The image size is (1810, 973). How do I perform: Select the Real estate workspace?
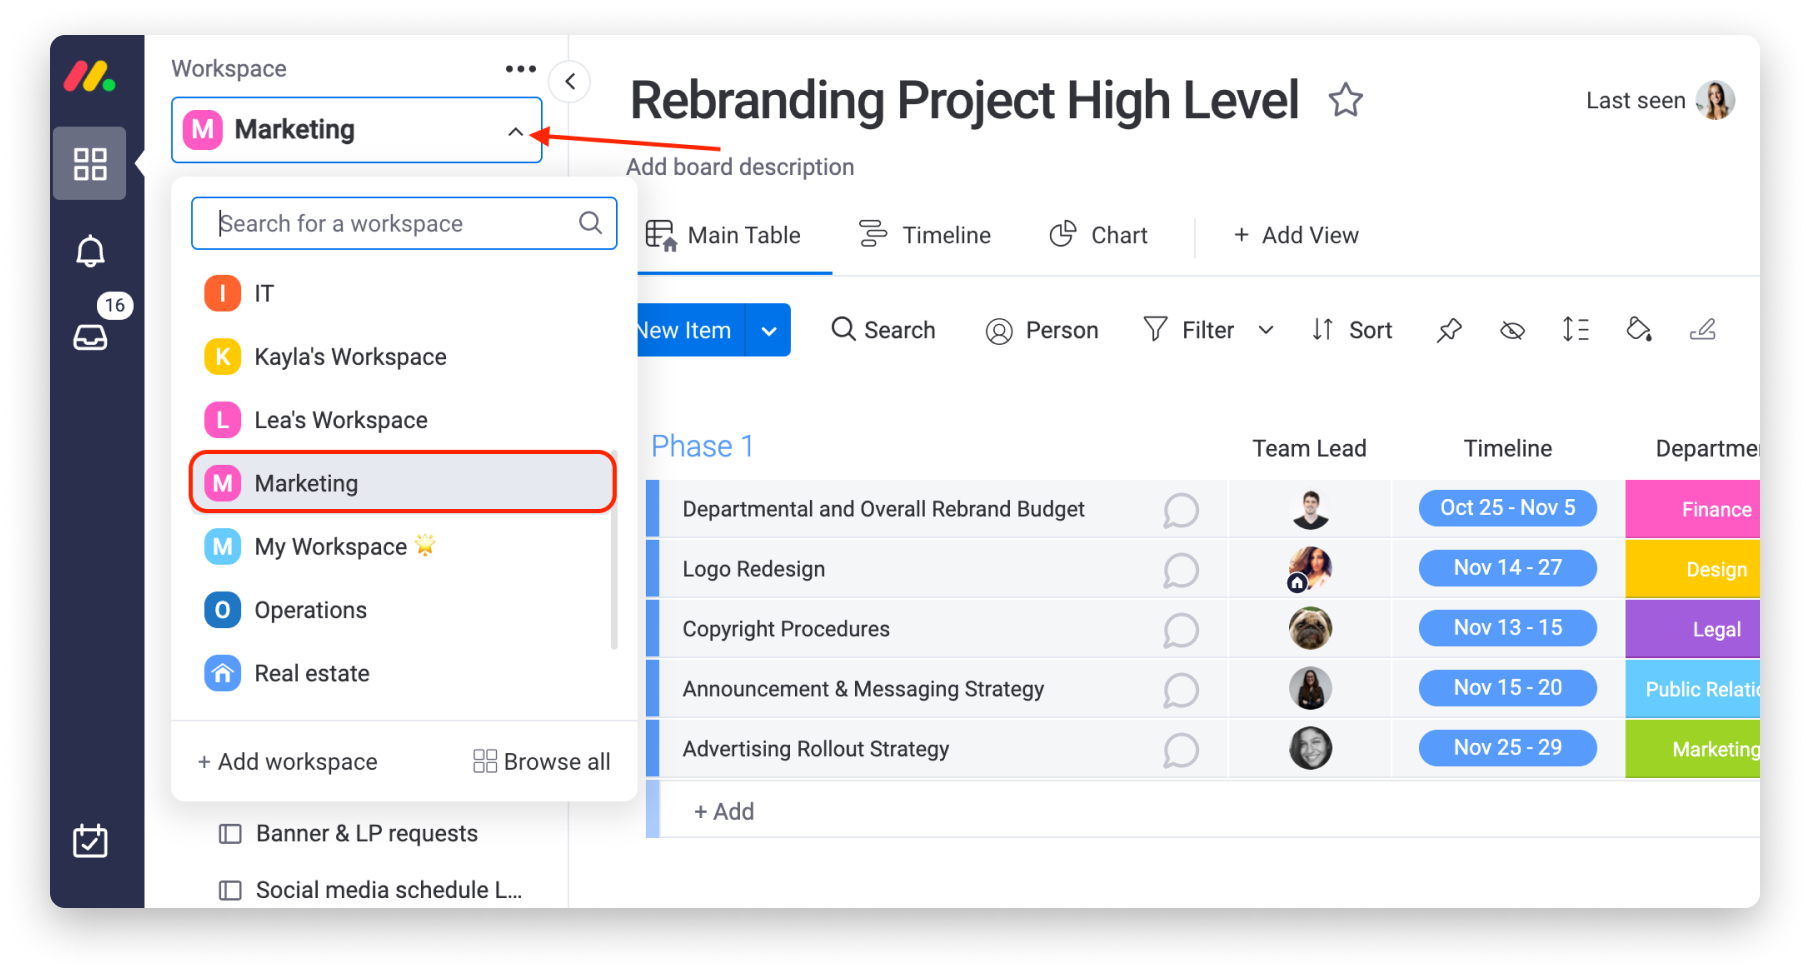point(403,673)
